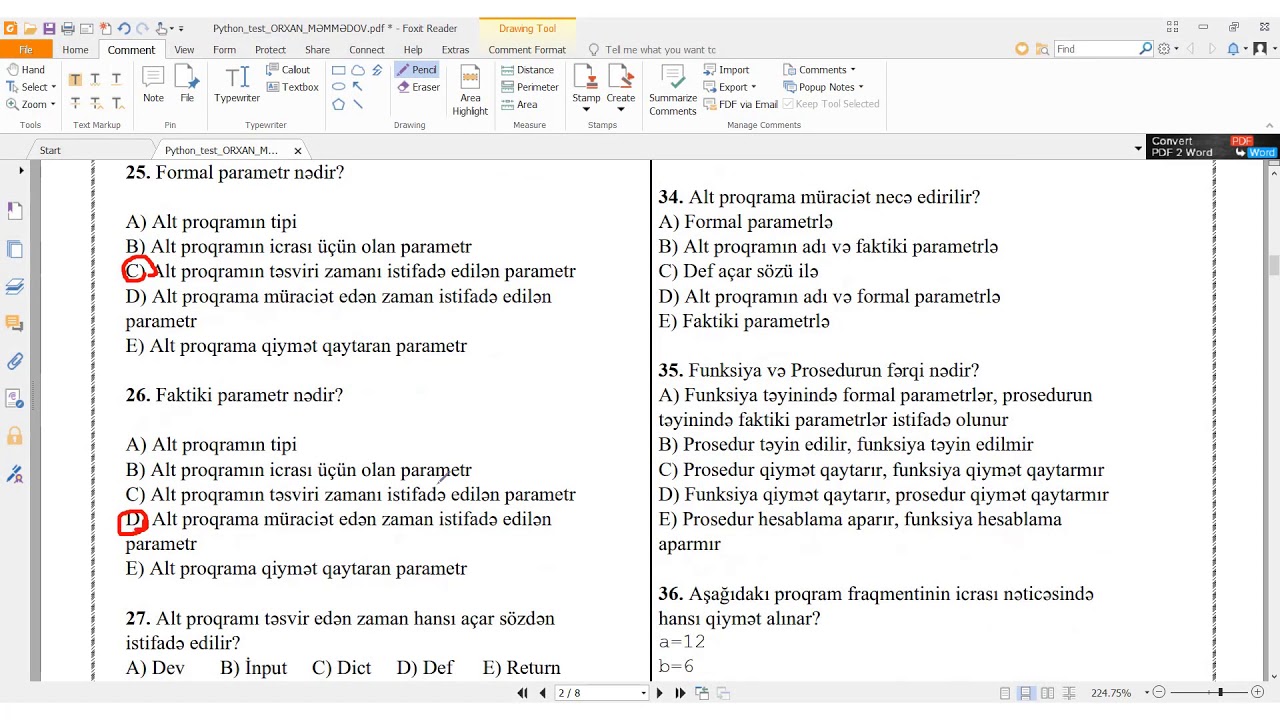Screen dimensions: 1280x720
Task: Activate the Typewriter tool
Action: point(237,84)
